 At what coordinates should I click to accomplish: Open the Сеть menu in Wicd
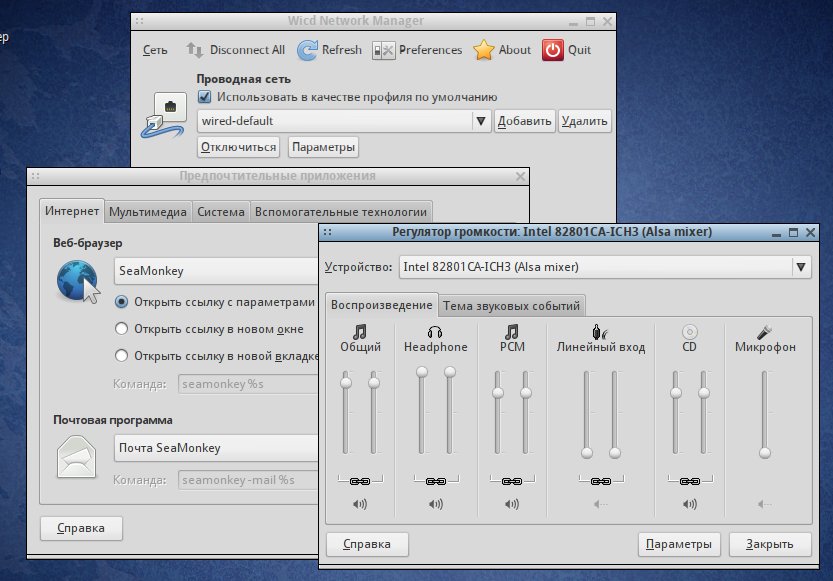pyautogui.click(x=155, y=50)
